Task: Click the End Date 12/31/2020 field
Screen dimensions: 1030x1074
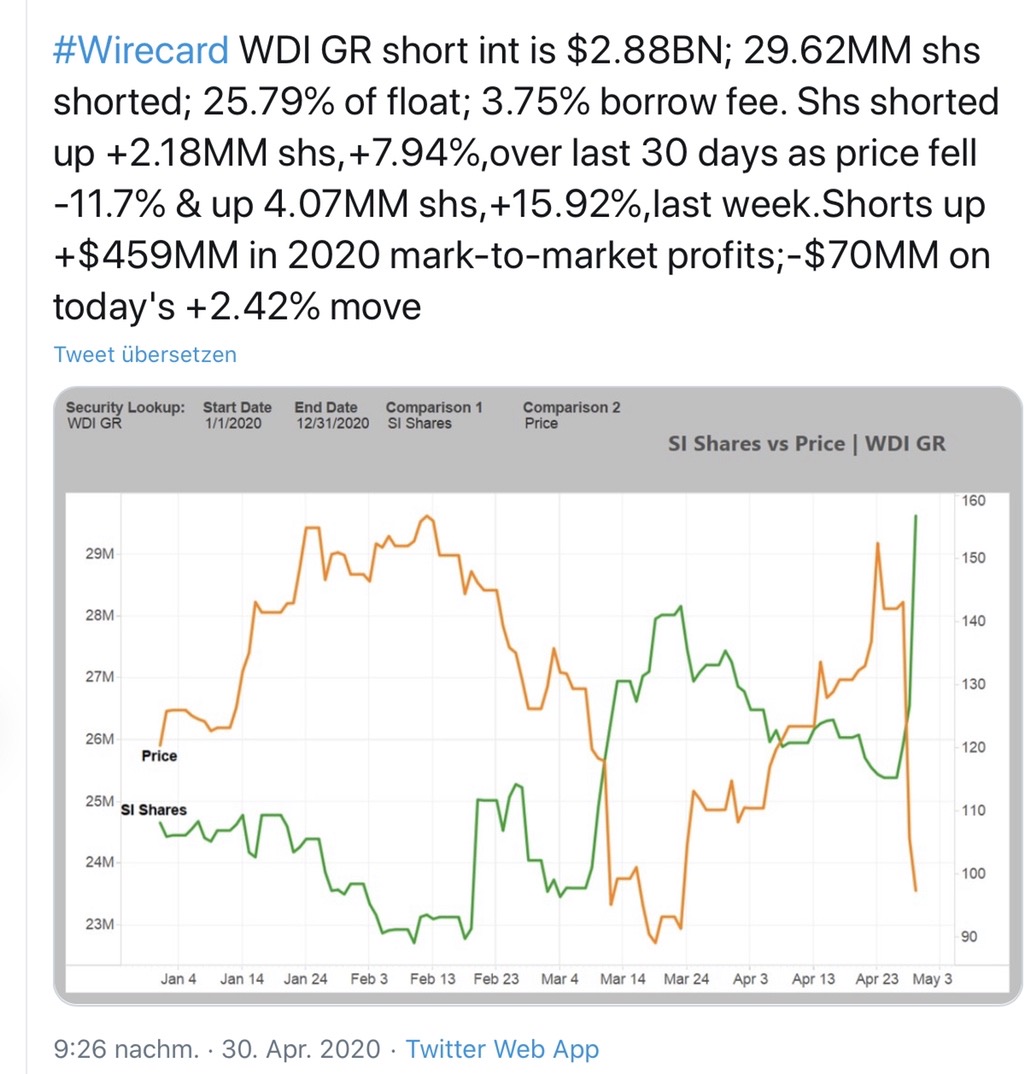Action: pos(331,423)
